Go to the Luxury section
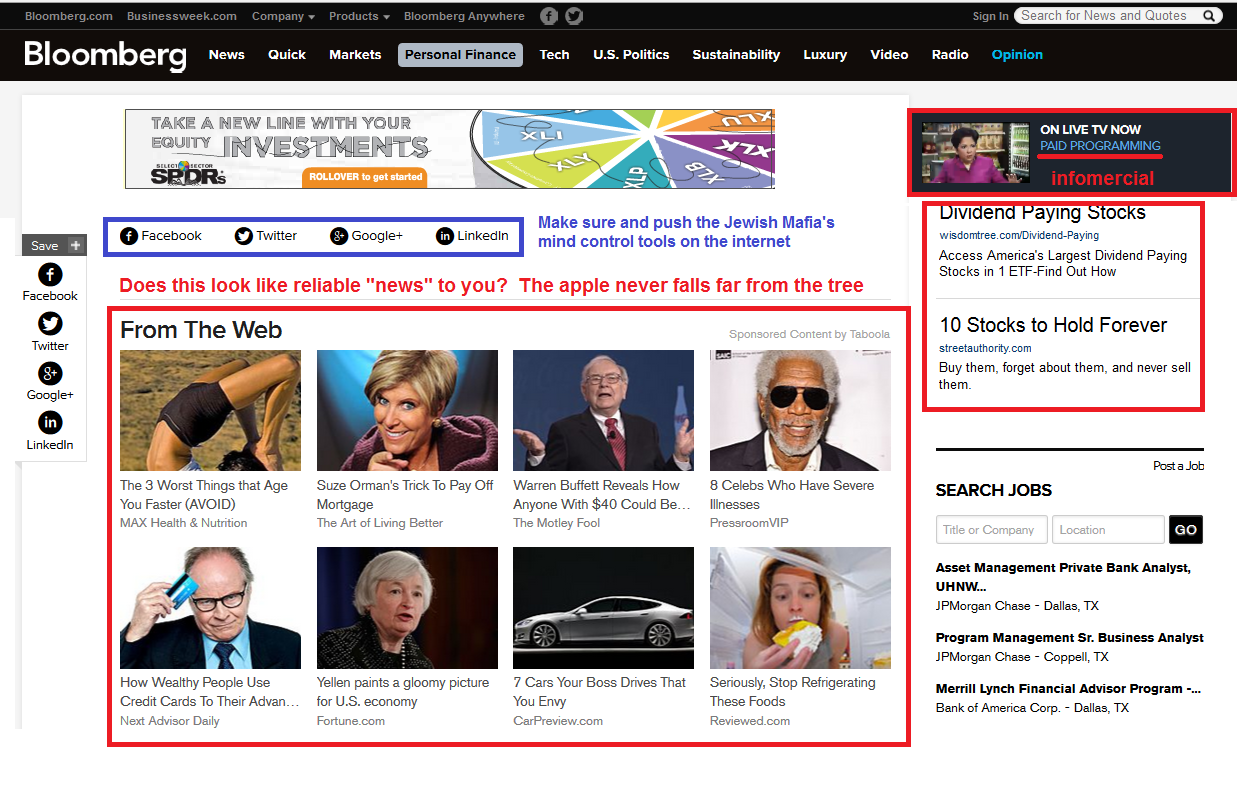 (x=825, y=55)
